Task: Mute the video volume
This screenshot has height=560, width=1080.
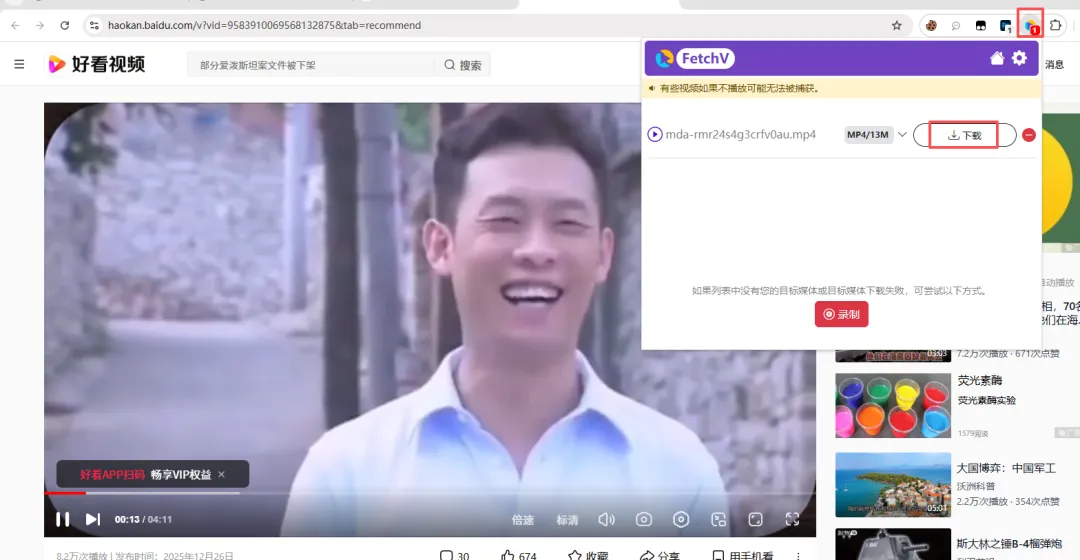Action: [x=606, y=519]
